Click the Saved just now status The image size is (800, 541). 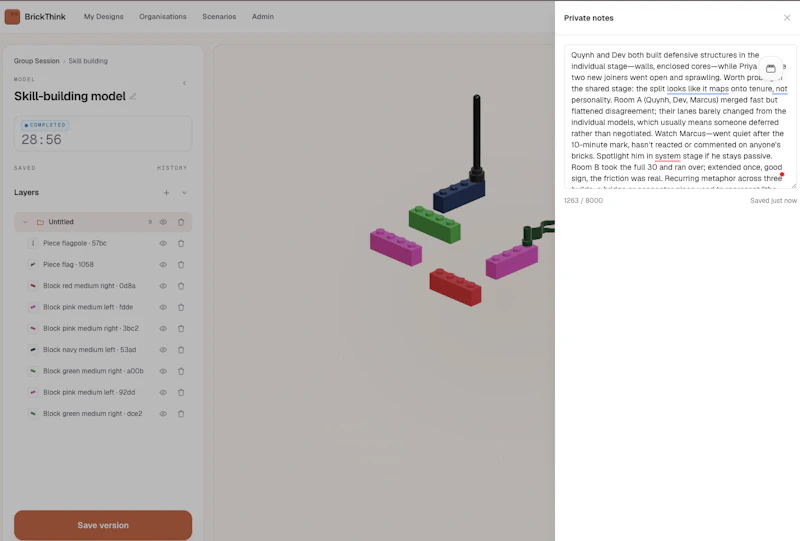coord(773,201)
